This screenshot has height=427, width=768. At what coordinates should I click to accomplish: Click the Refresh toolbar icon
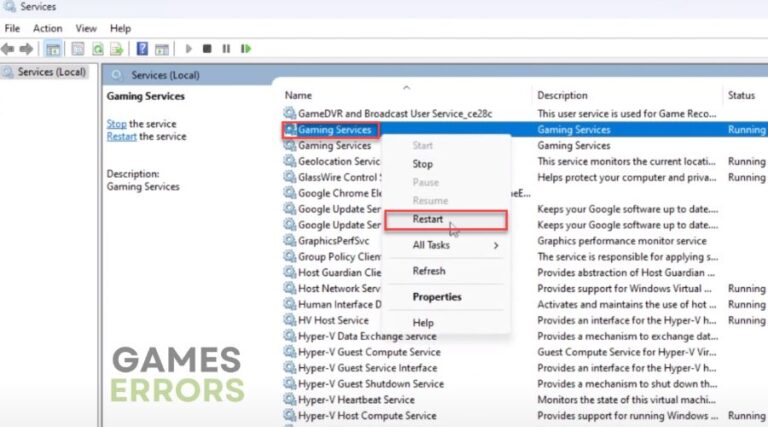click(x=98, y=48)
